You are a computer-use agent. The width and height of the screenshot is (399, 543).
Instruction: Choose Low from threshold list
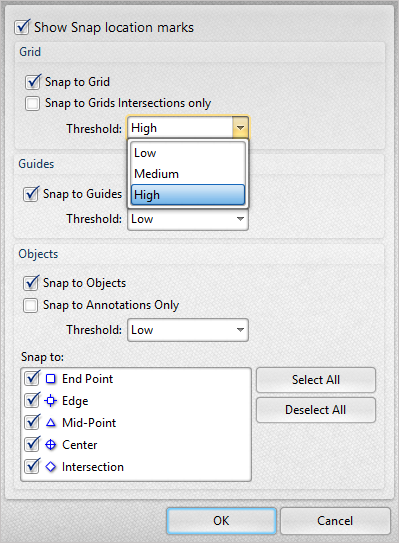(188, 153)
